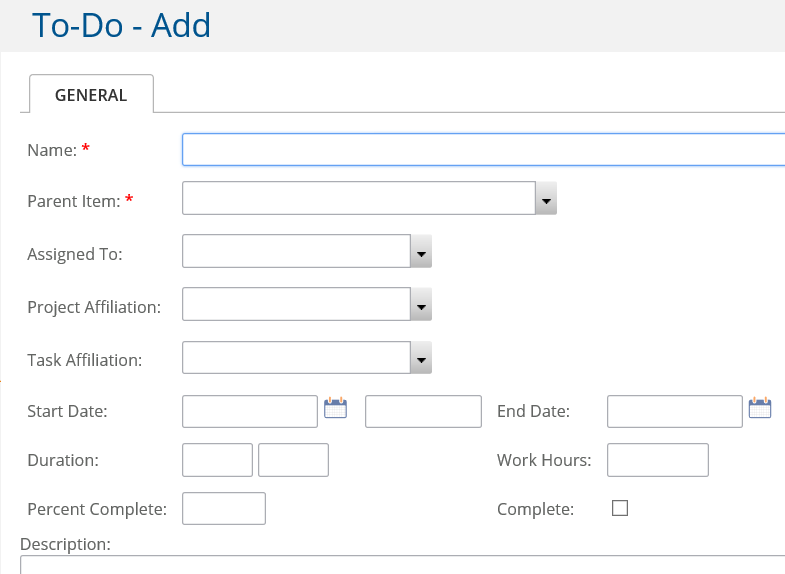Switch to the GENERAL tab
The height and width of the screenshot is (574, 785).
pyautogui.click(x=91, y=94)
